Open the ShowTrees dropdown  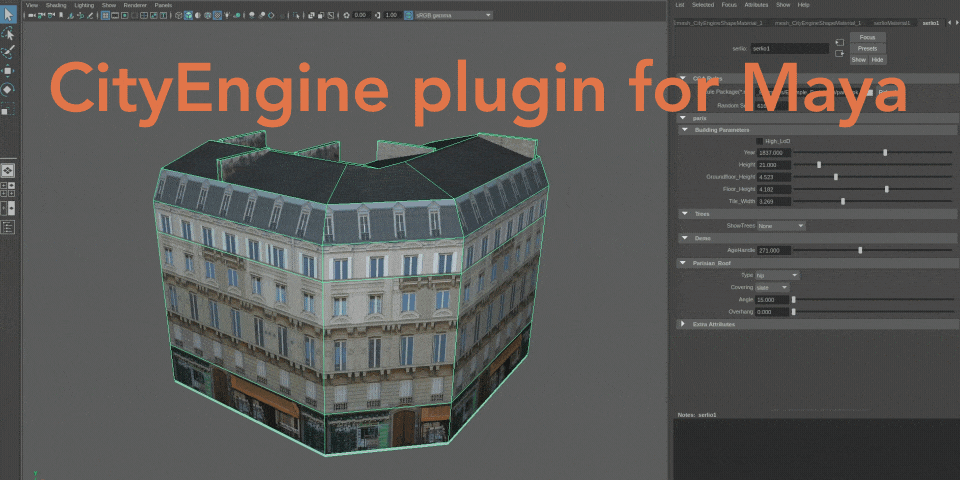pyautogui.click(x=781, y=226)
